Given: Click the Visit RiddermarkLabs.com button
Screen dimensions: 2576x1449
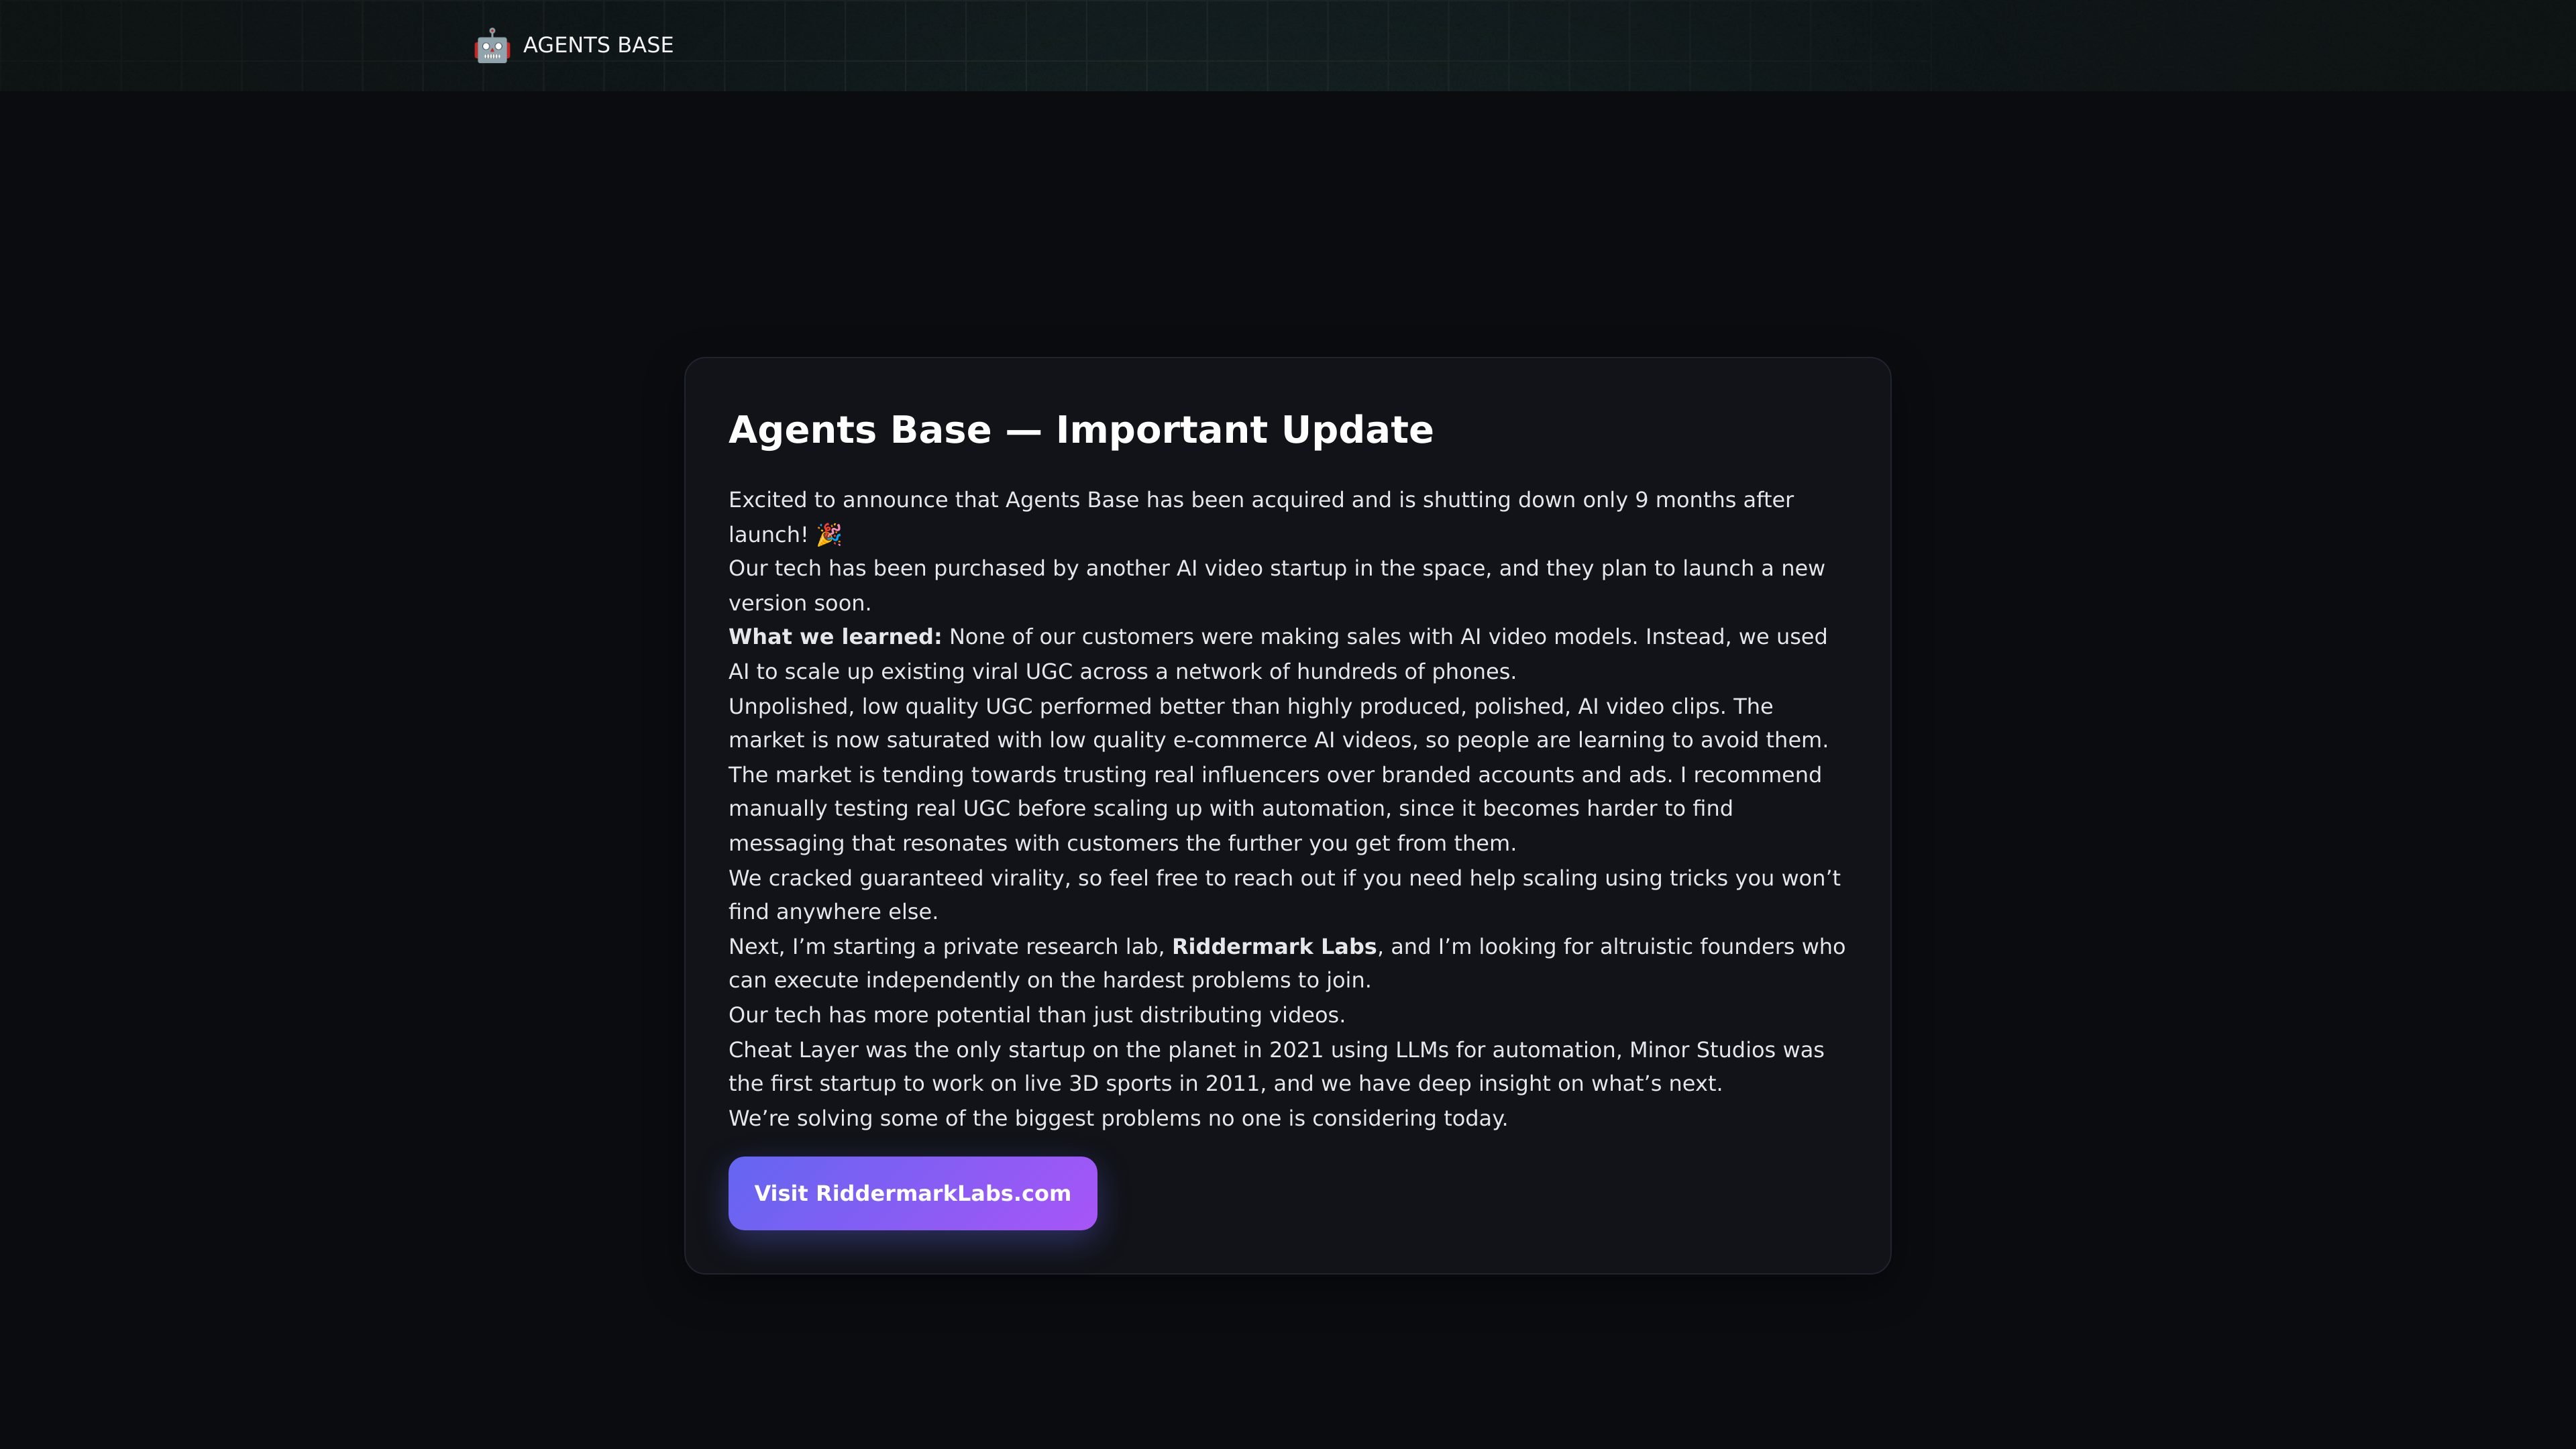Looking at the screenshot, I should click(912, 1193).
